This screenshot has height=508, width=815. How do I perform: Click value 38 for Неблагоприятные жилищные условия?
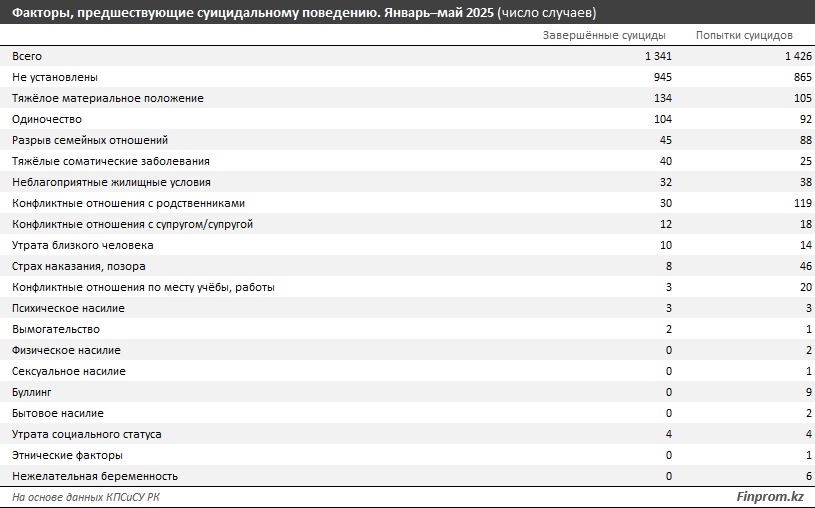pos(806,182)
